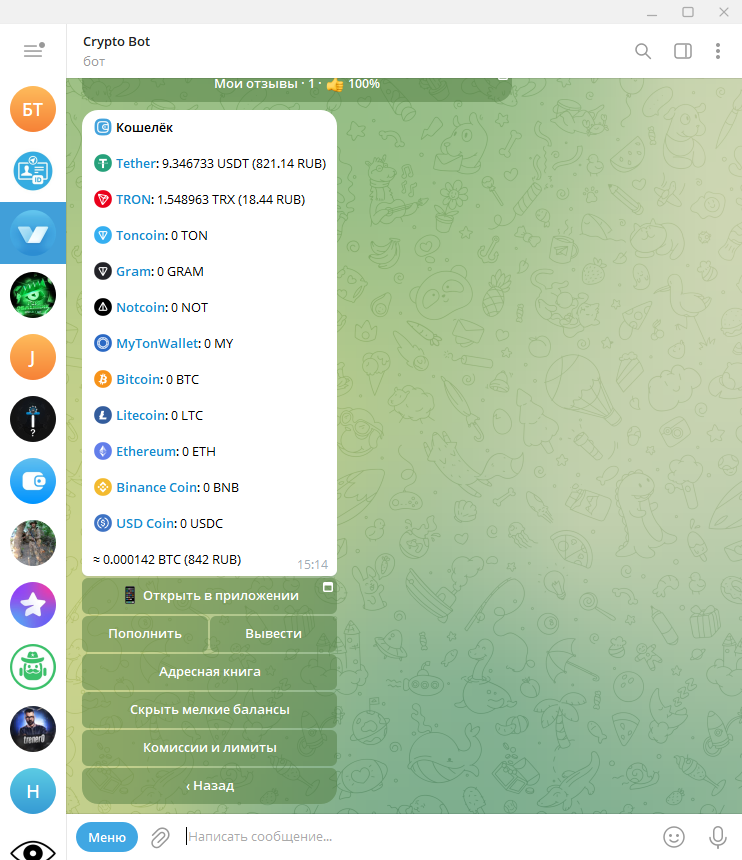Open the three-dot chat options menu
Viewport: 742px width, 860px height.
coord(718,51)
